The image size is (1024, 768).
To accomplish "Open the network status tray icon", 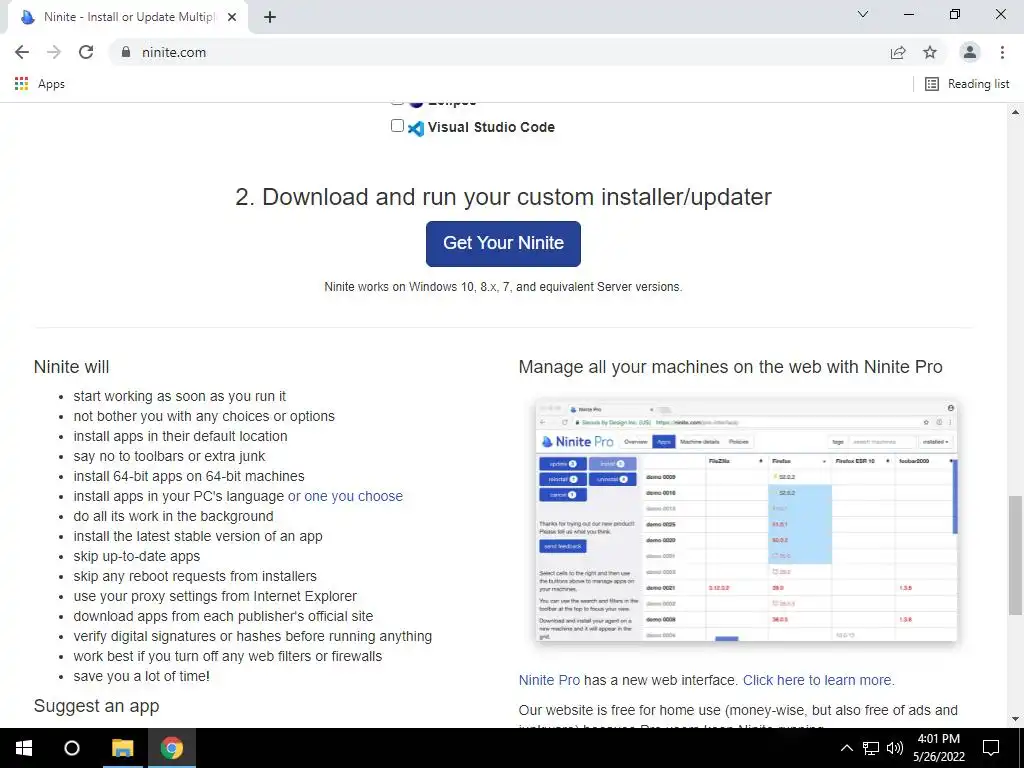I will 871,748.
